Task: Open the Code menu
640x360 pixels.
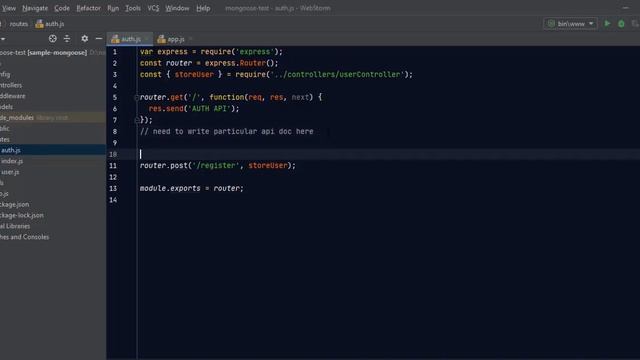Action: 62,8
